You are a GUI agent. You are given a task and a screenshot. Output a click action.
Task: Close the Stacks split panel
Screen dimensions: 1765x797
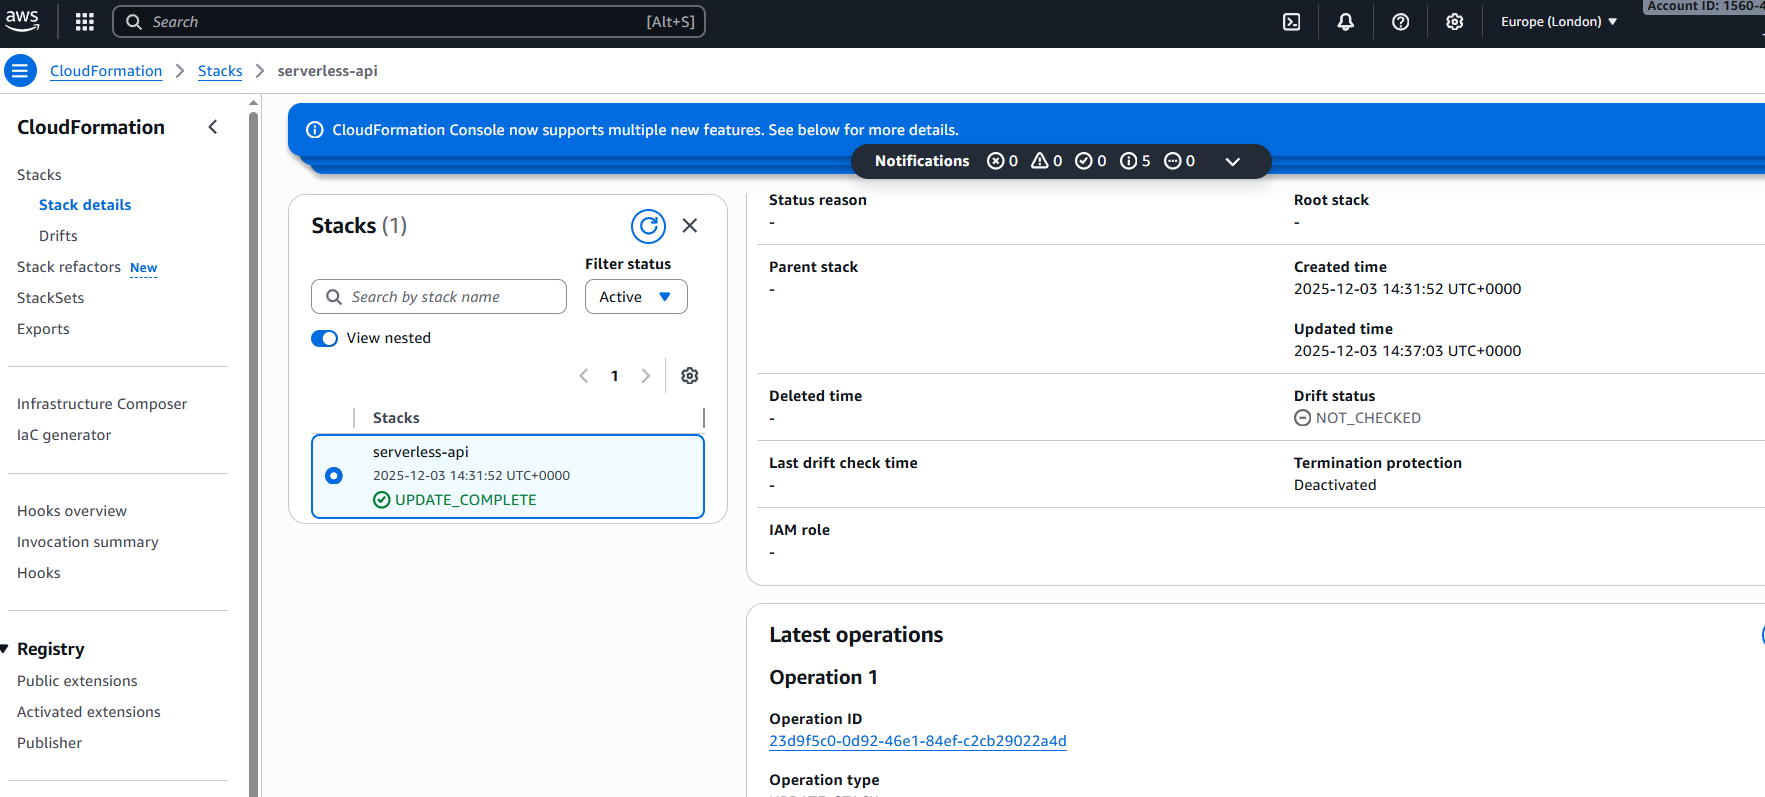point(690,226)
